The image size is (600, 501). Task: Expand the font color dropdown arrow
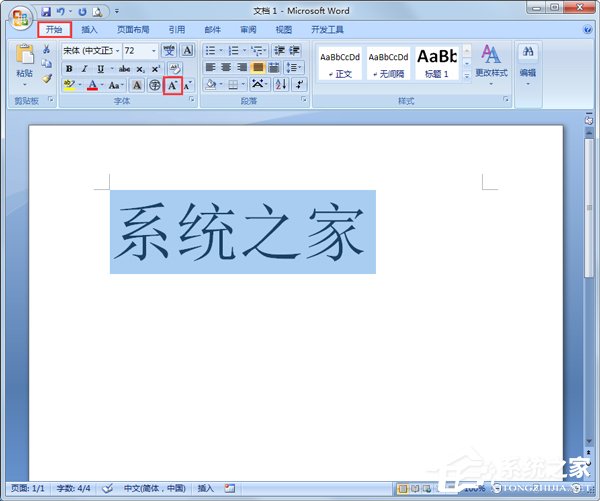(103, 86)
